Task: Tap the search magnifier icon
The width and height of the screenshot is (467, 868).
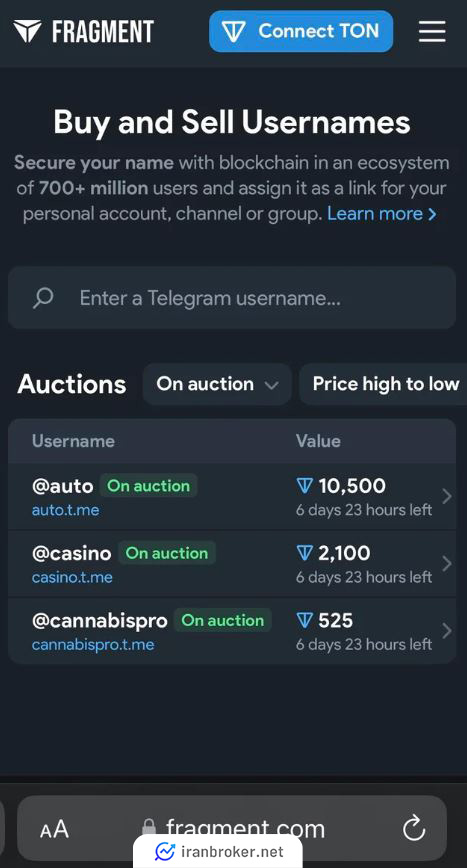Action: click(43, 298)
